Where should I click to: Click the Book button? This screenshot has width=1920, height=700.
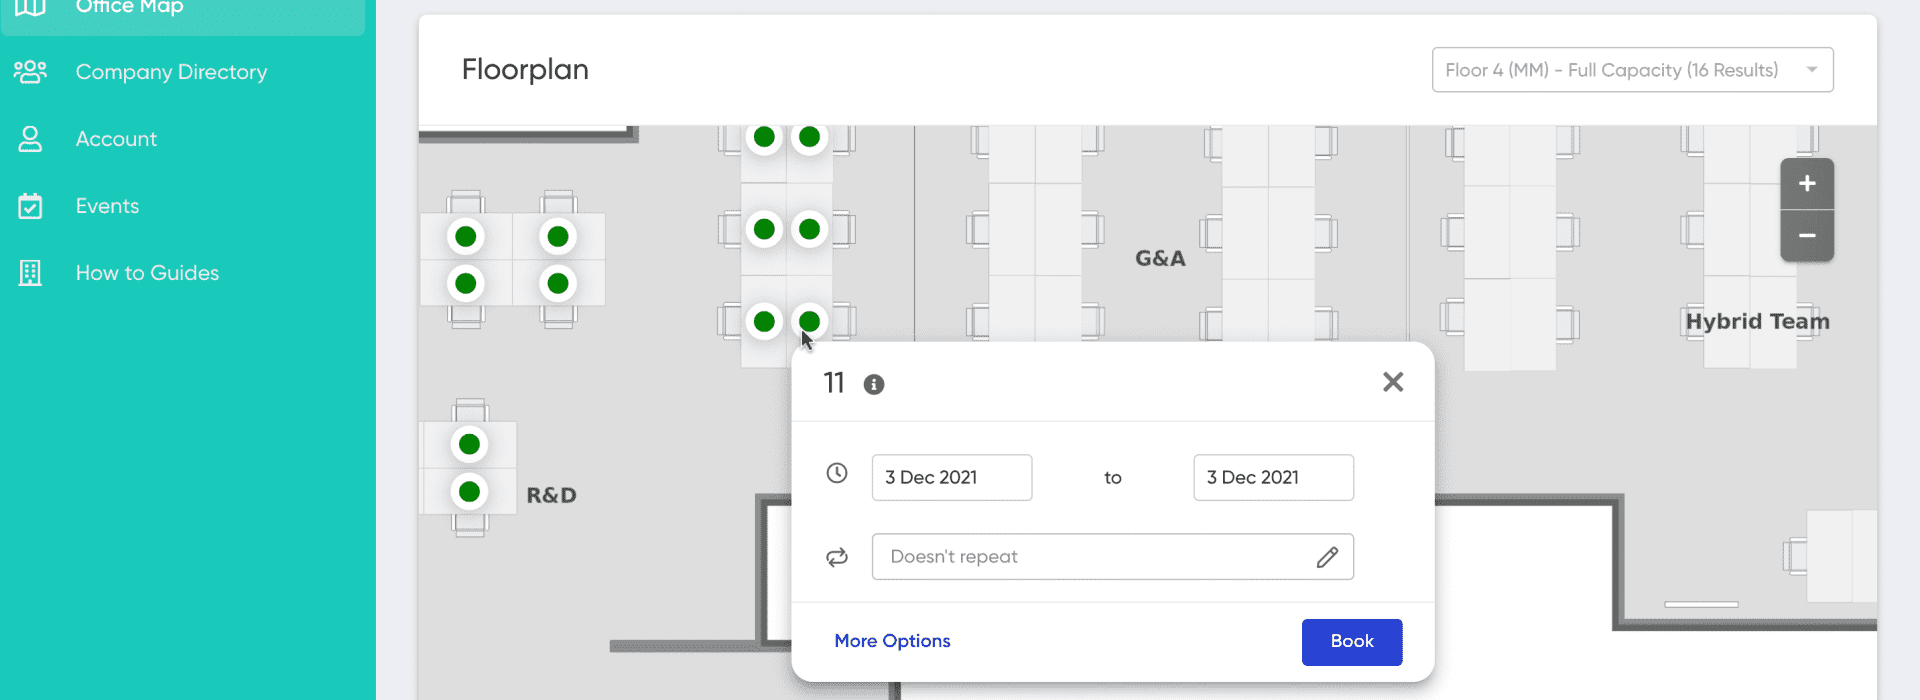click(1352, 642)
